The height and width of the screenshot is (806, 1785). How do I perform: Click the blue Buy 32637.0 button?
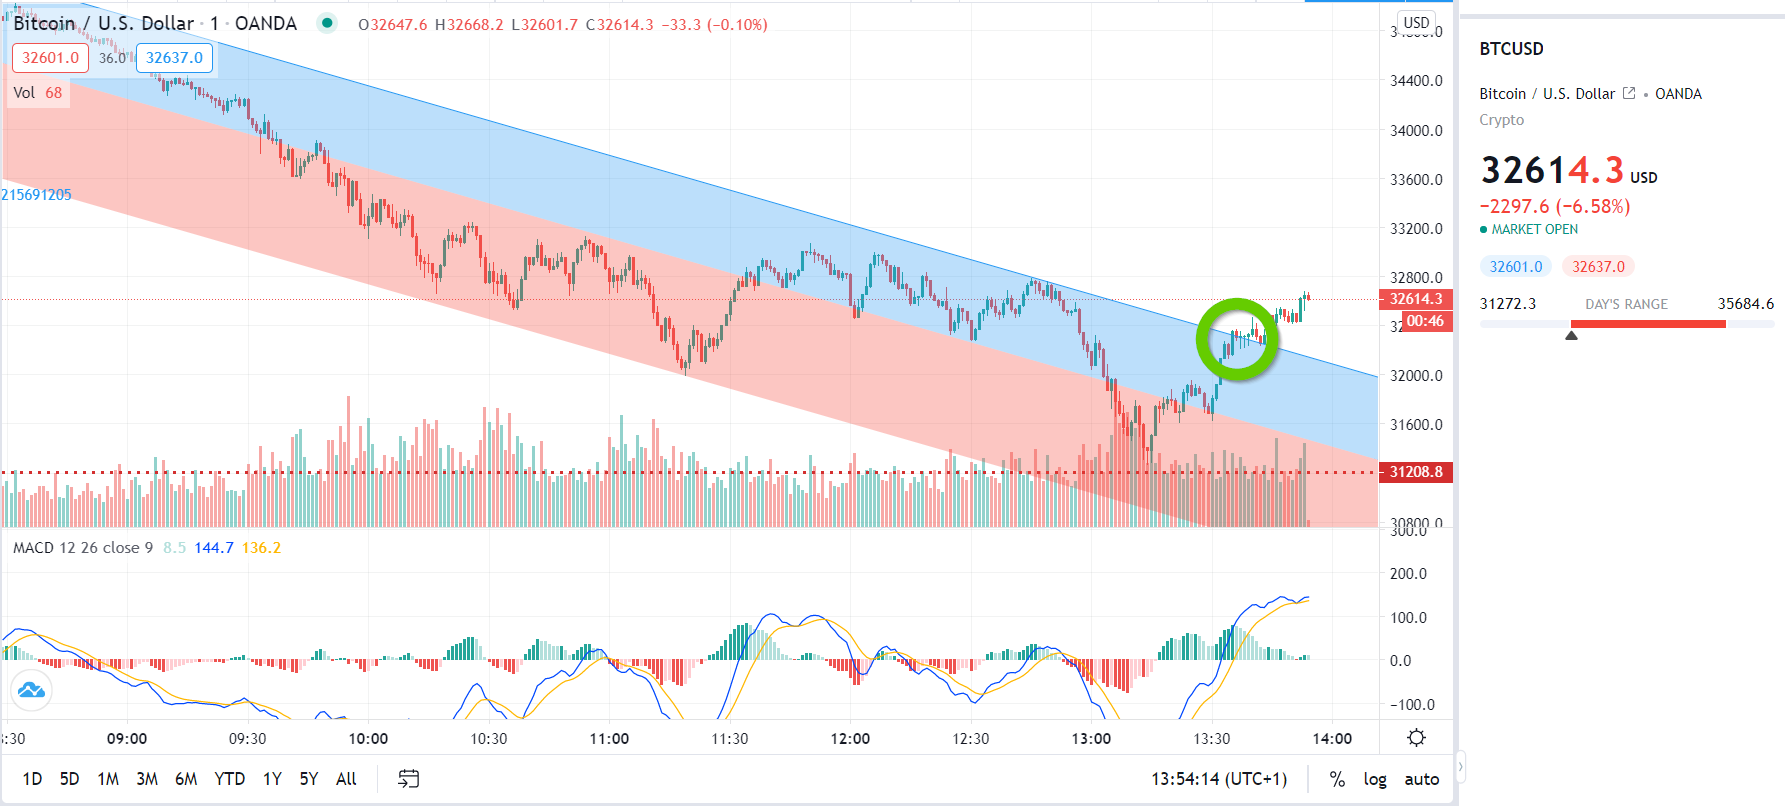pos(174,58)
